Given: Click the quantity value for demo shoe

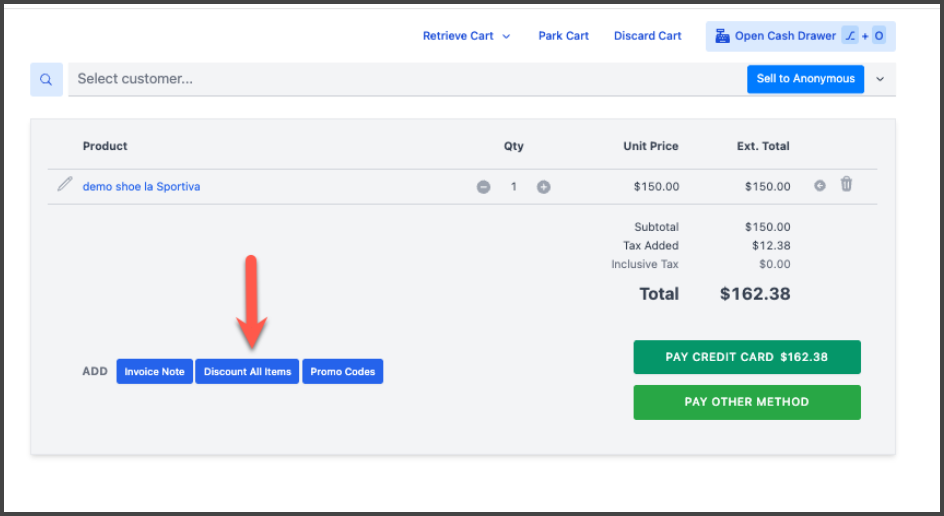Looking at the screenshot, I should [x=514, y=187].
